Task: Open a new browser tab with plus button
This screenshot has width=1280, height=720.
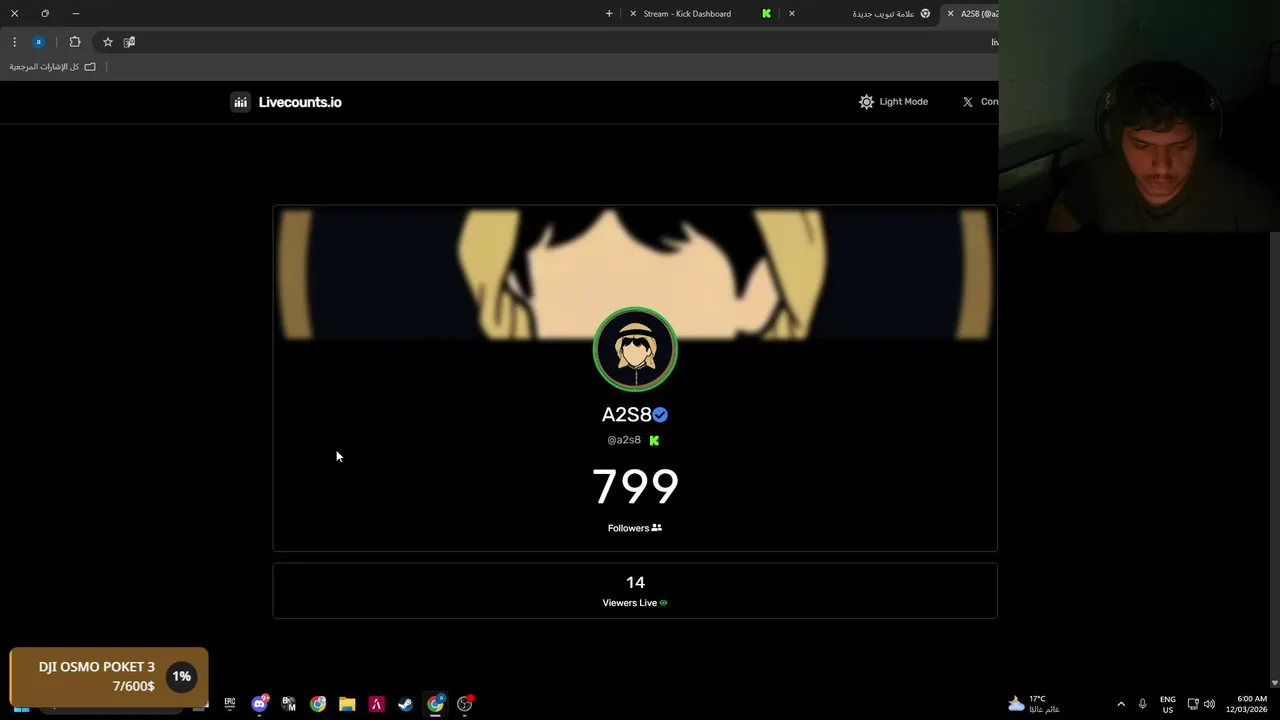Action: click(609, 14)
